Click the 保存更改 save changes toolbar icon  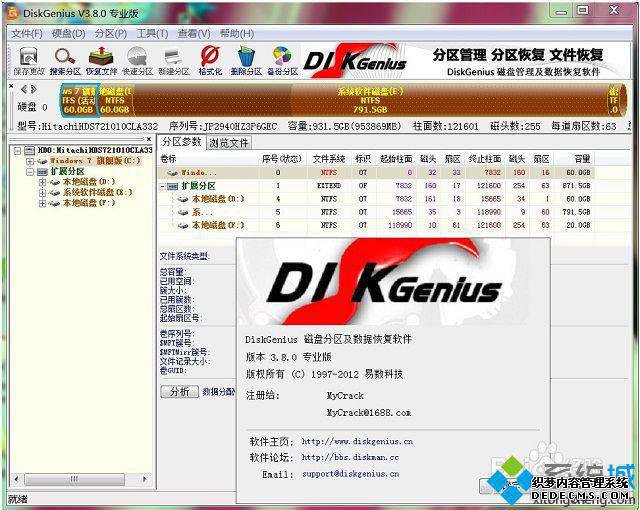(x=29, y=61)
